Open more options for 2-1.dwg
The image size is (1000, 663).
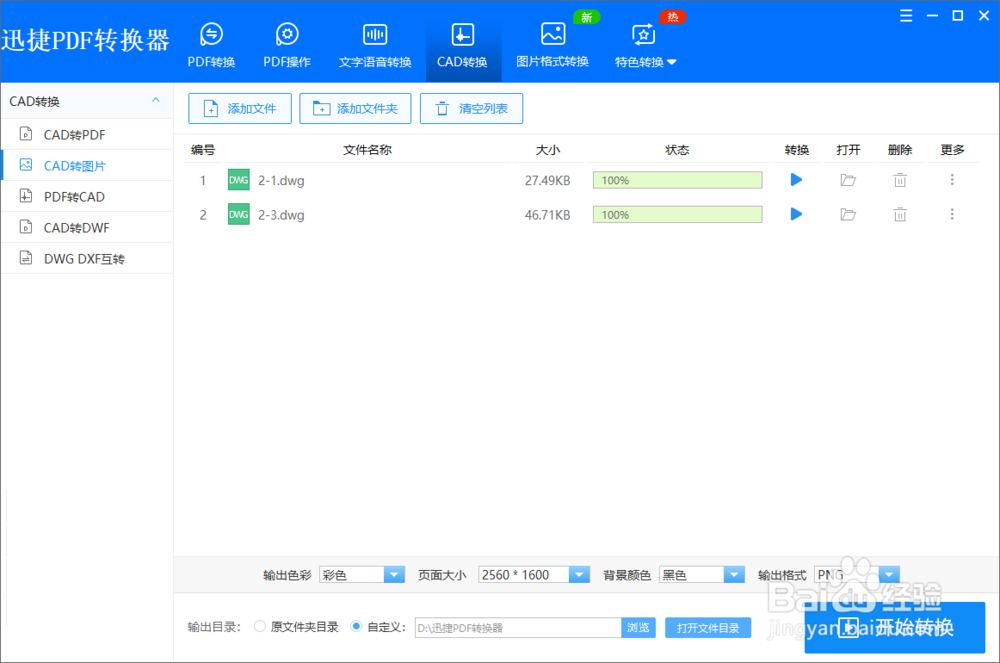(952, 180)
